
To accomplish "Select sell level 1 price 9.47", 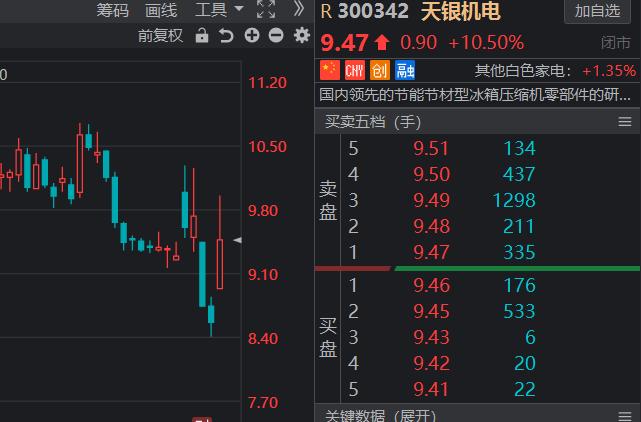I will (x=431, y=252).
